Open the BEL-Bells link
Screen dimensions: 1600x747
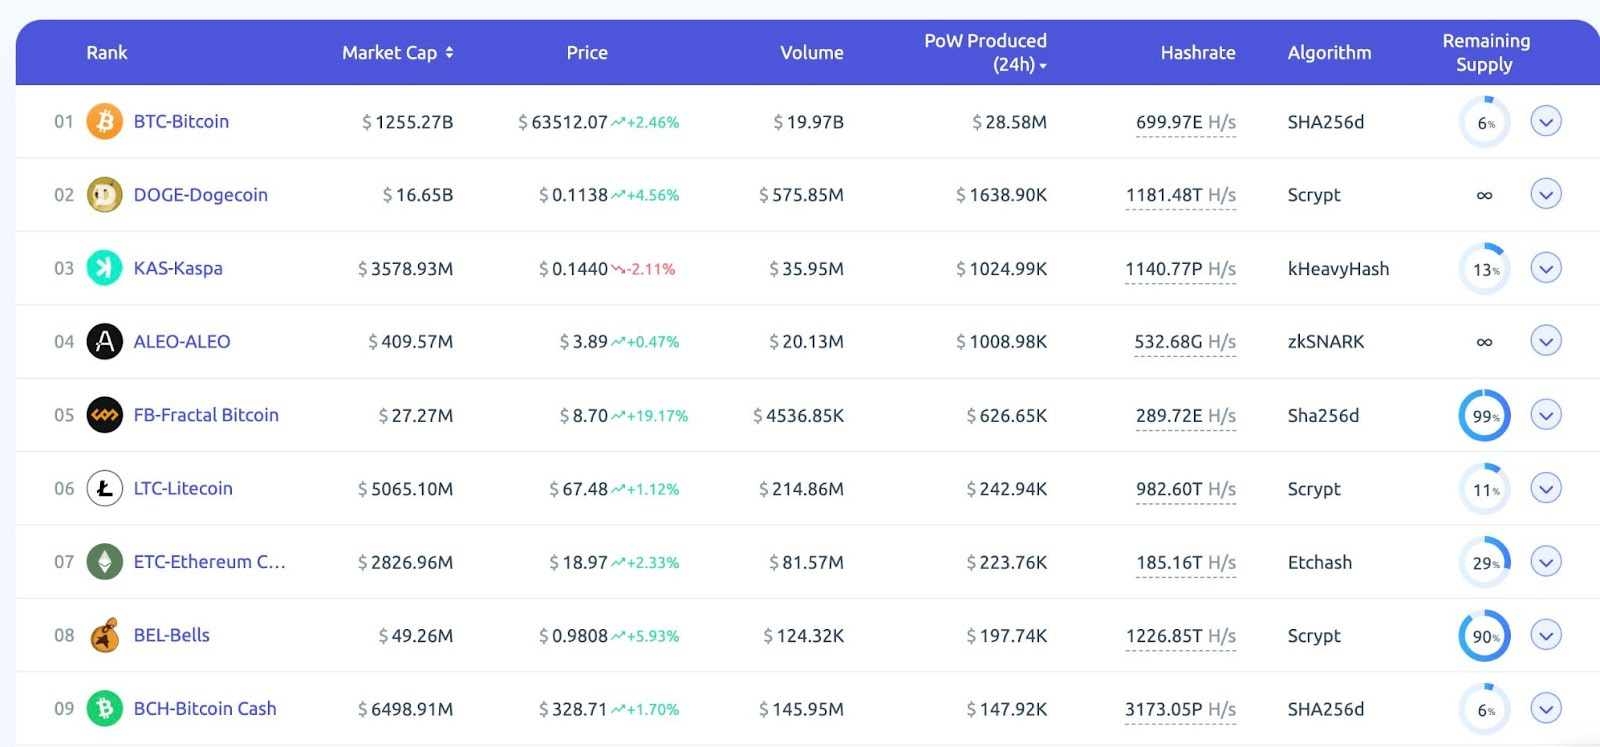172,635
